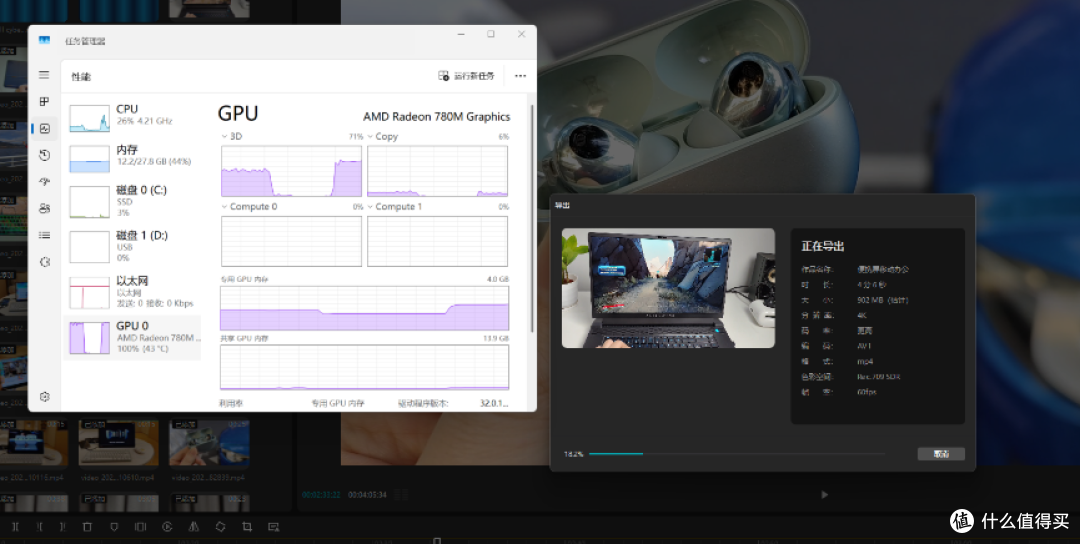The image size is (1080, 544).
Task: Click timecode 00:04:05:34 under preview
Action: coord(367,494)
